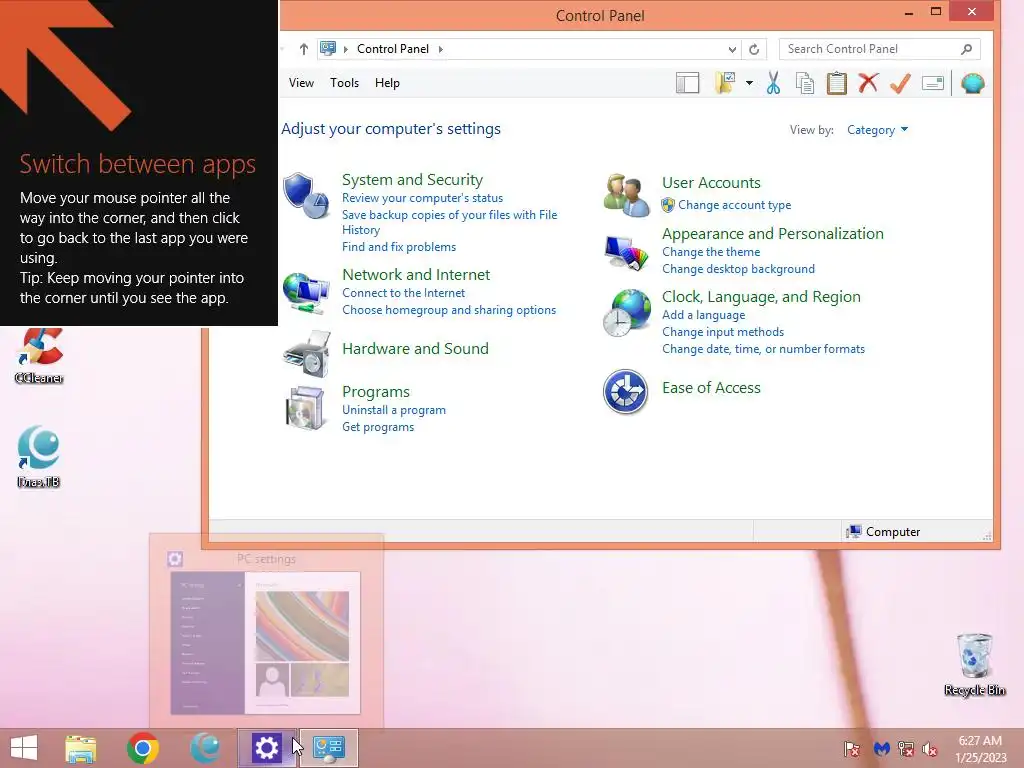Open Hardware and Sound category
Screen dimensions: 1024x768
tap(415, 349)
